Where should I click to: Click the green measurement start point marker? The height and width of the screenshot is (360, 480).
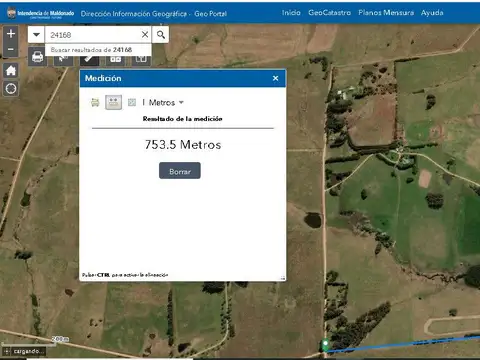pyautogui.click(x=325, y=344)
